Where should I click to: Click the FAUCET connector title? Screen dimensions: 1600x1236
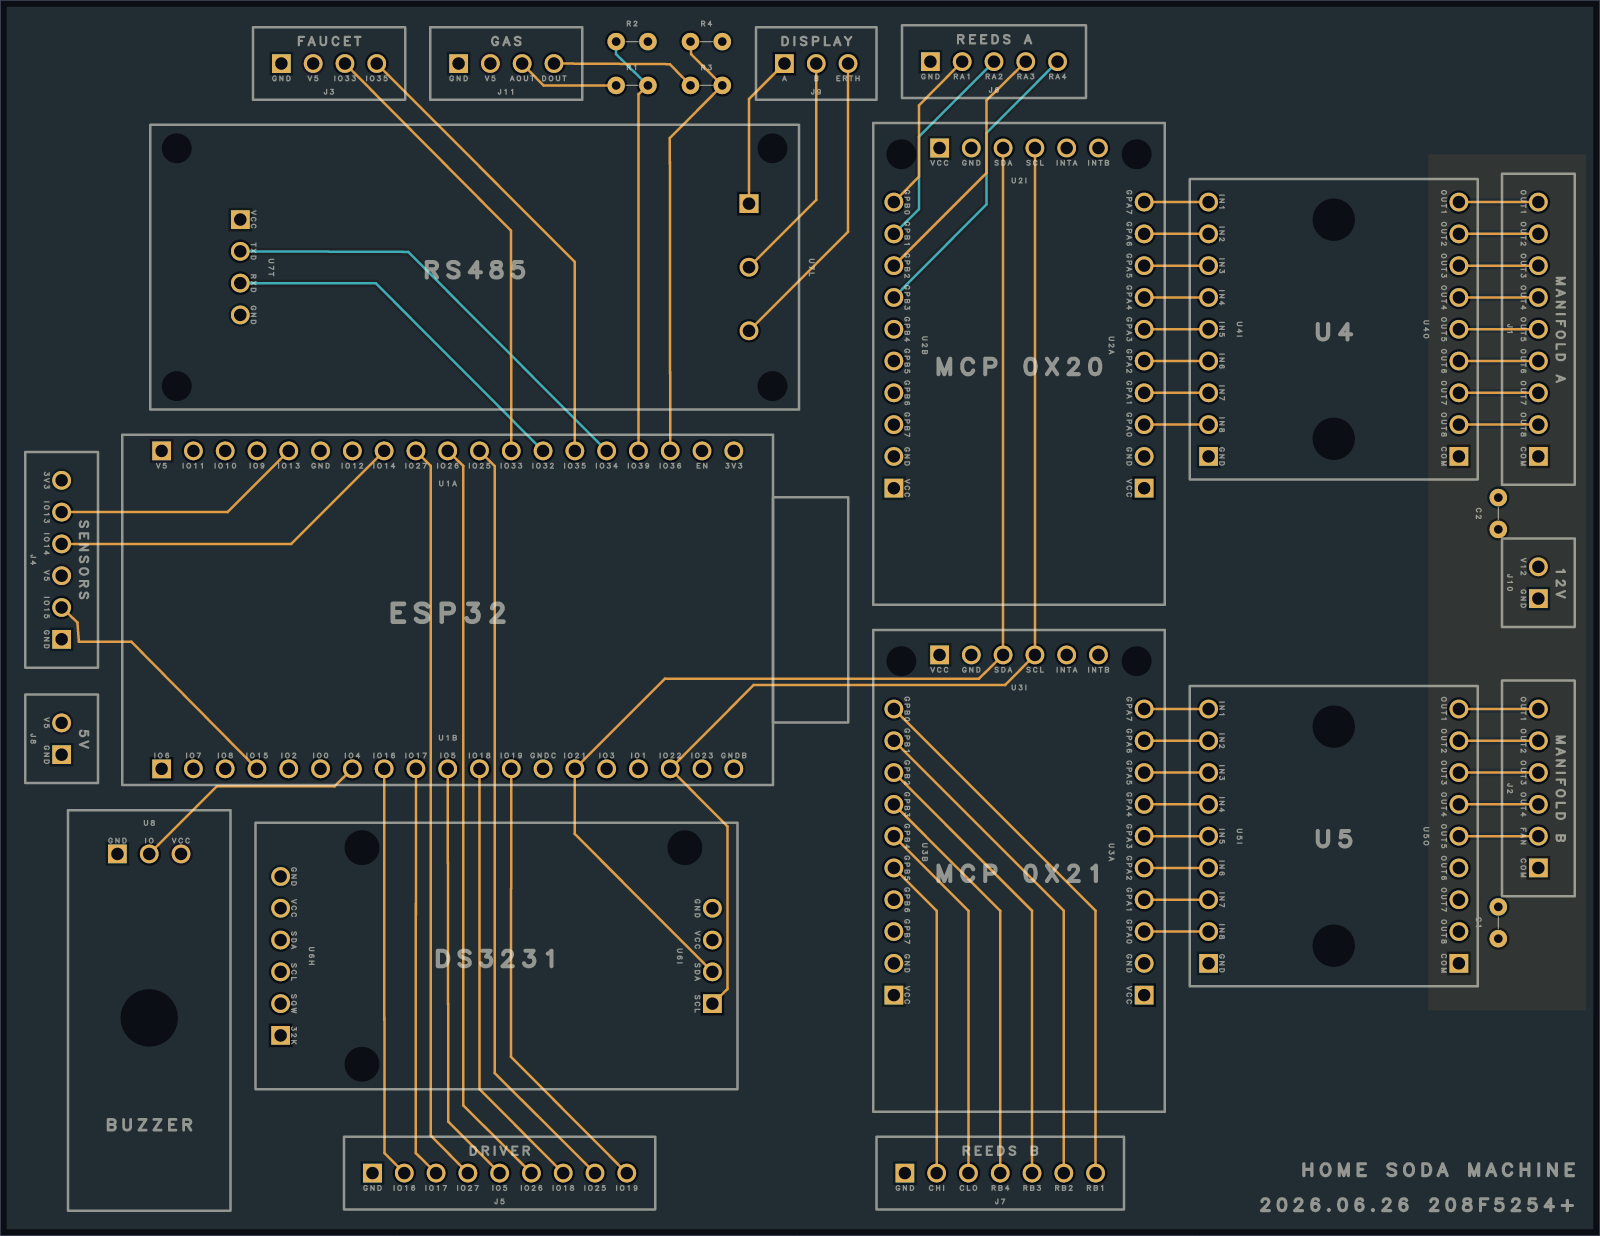(x=329, y=41)
